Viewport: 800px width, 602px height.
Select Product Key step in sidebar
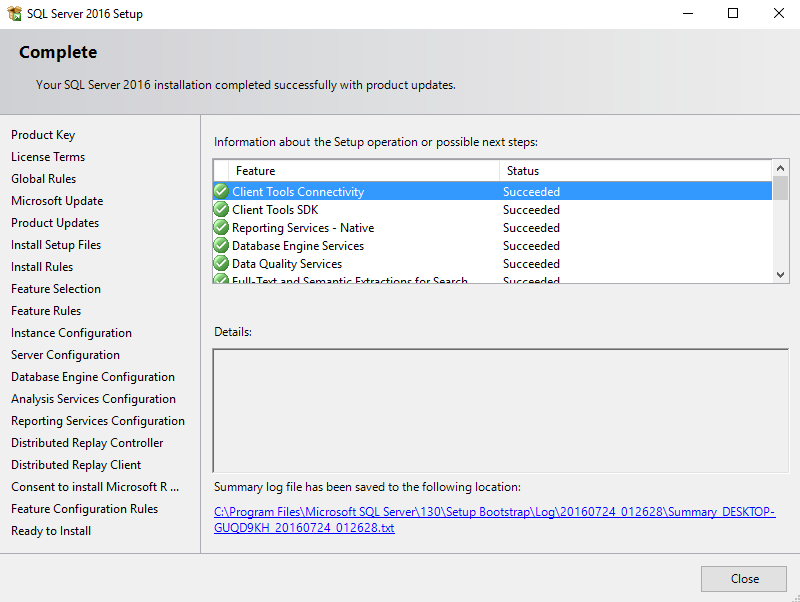point(43,135)
